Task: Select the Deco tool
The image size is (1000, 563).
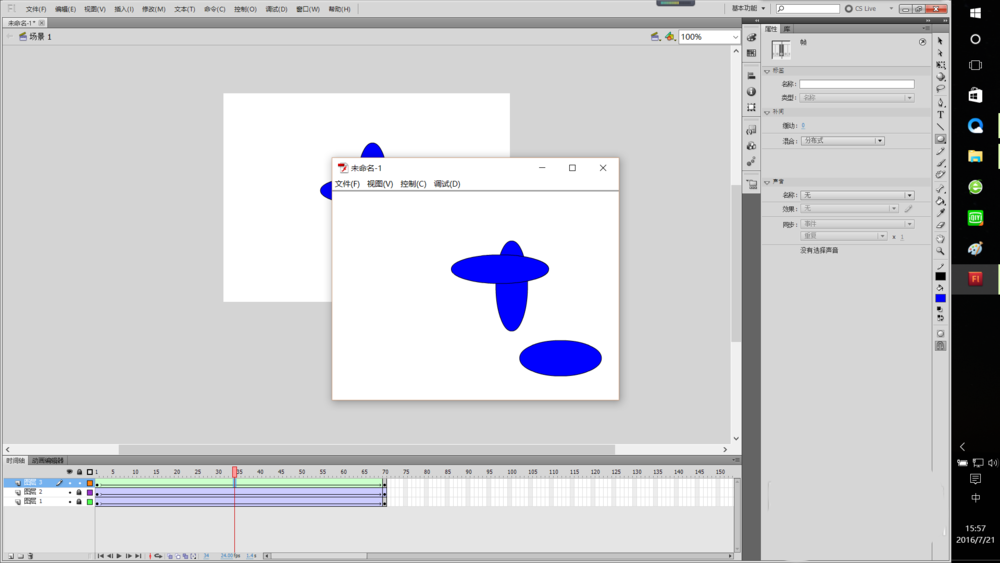Action: click(x=940, y=175)
